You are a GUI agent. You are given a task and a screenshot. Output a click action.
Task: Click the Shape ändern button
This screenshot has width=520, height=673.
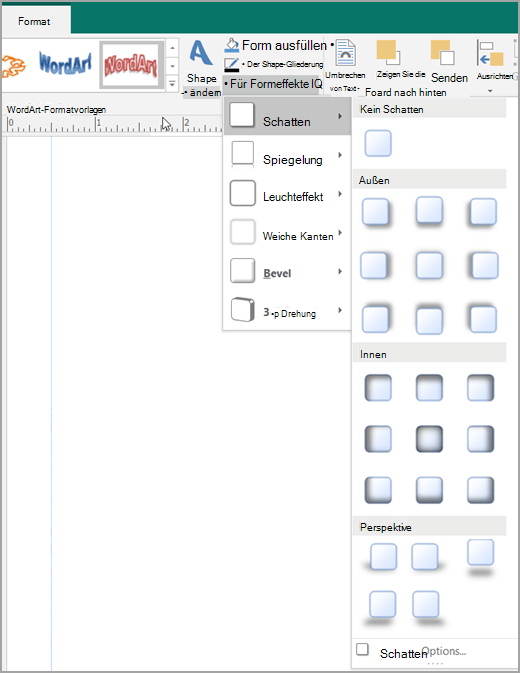click(201, 68)
